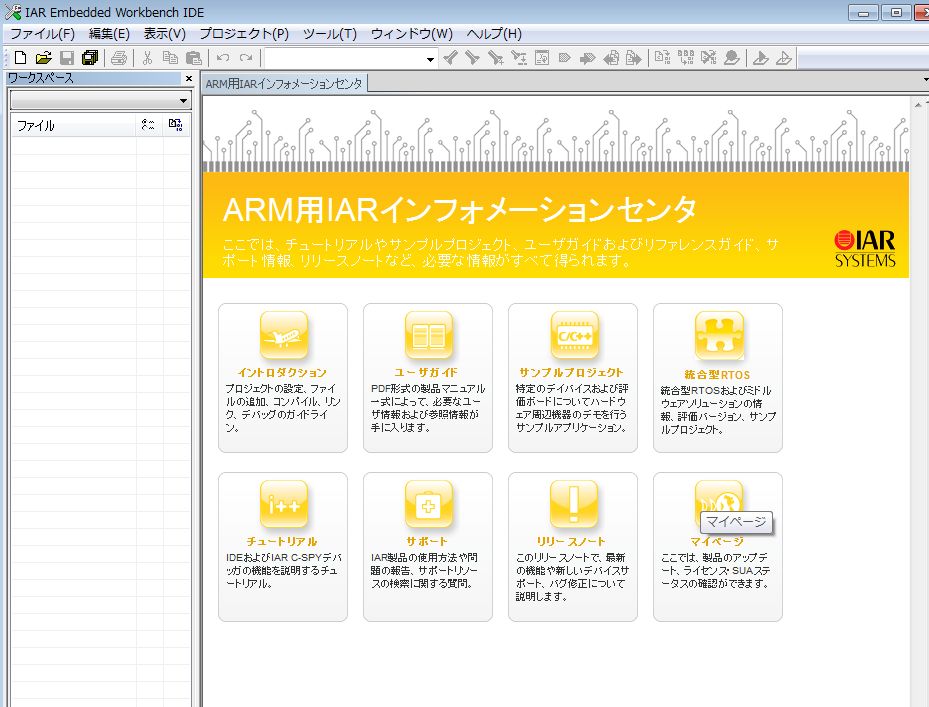
Task: Expand the workspace configuration dropdown
Action: 183,101
